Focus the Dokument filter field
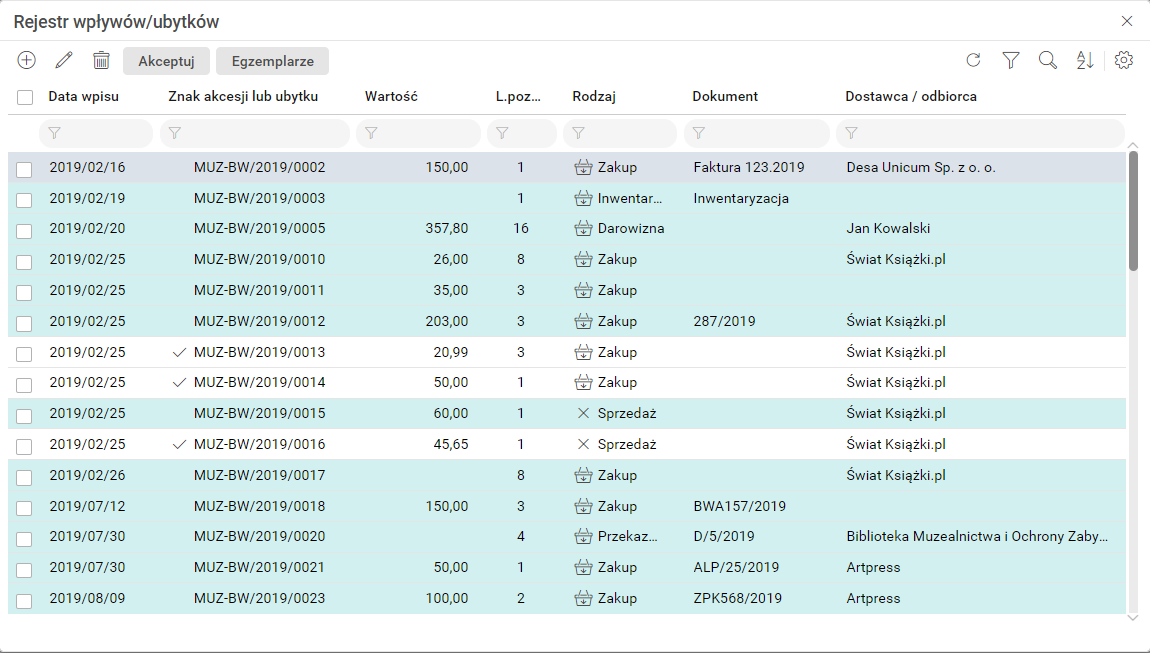1150x653 pixels. (x=757, y=133)
